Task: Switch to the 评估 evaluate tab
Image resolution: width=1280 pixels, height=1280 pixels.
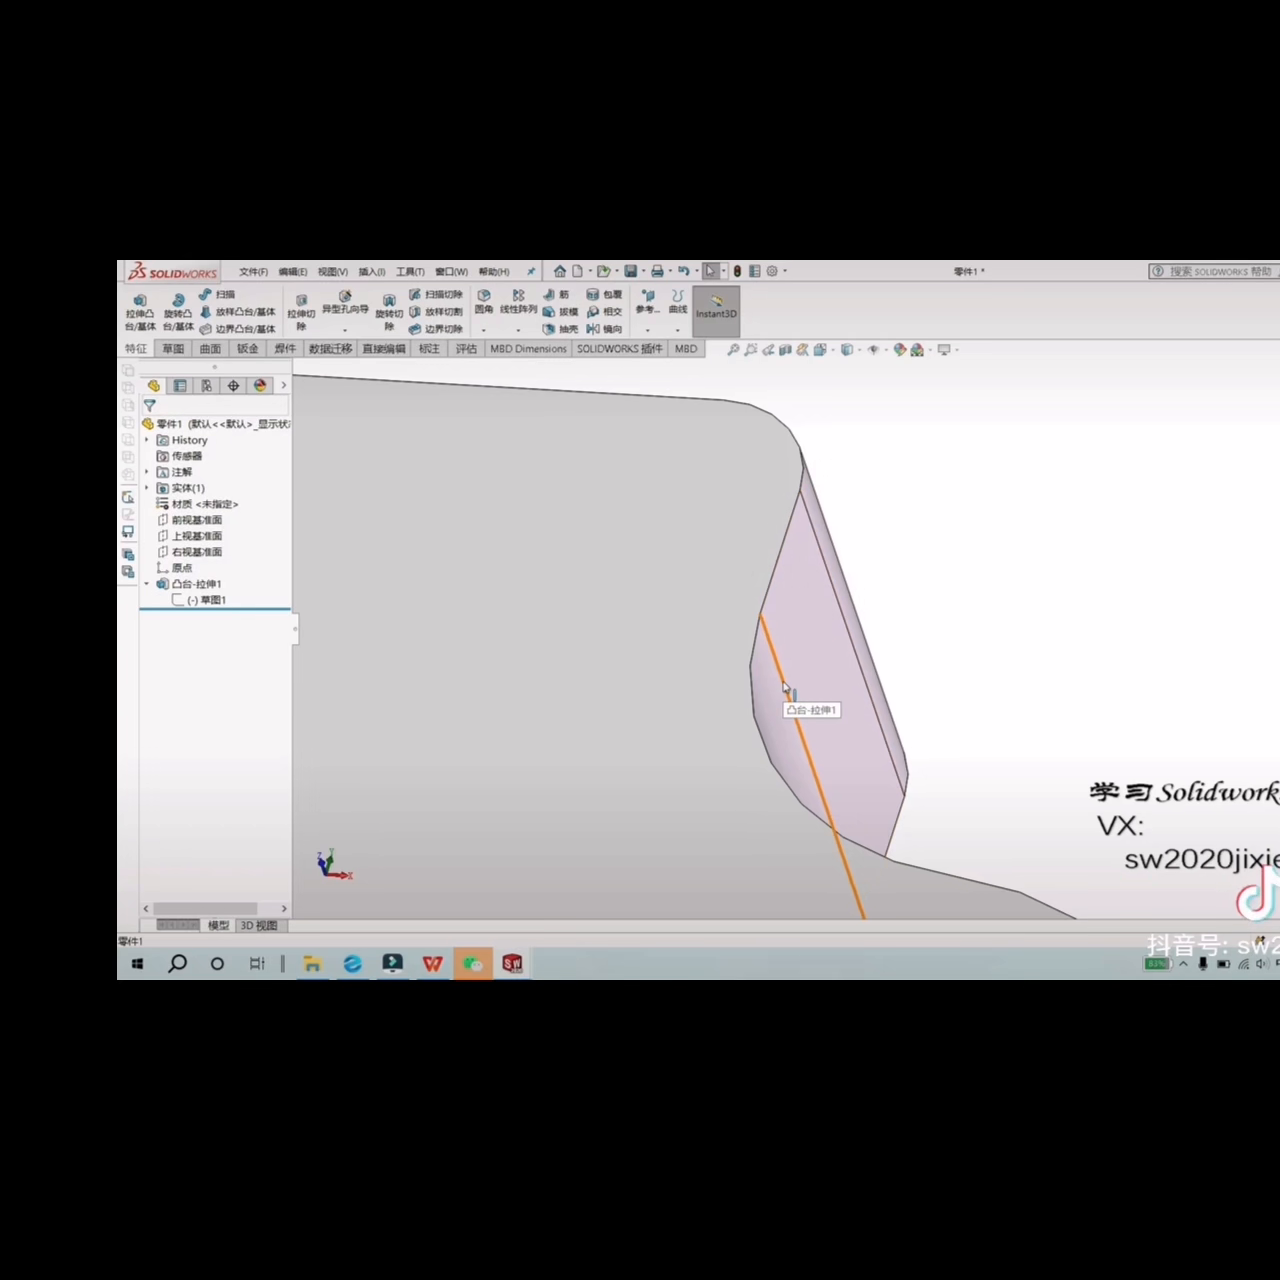Action: 466,349
